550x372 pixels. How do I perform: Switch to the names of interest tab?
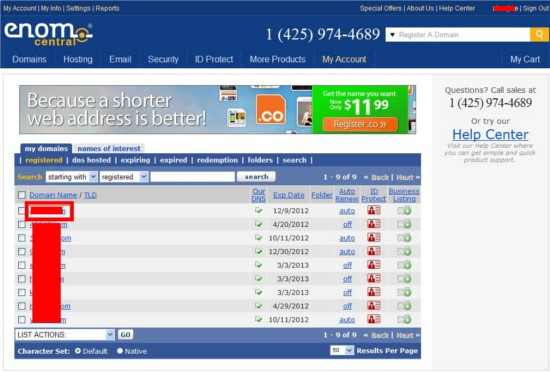(x=109, y=149)
